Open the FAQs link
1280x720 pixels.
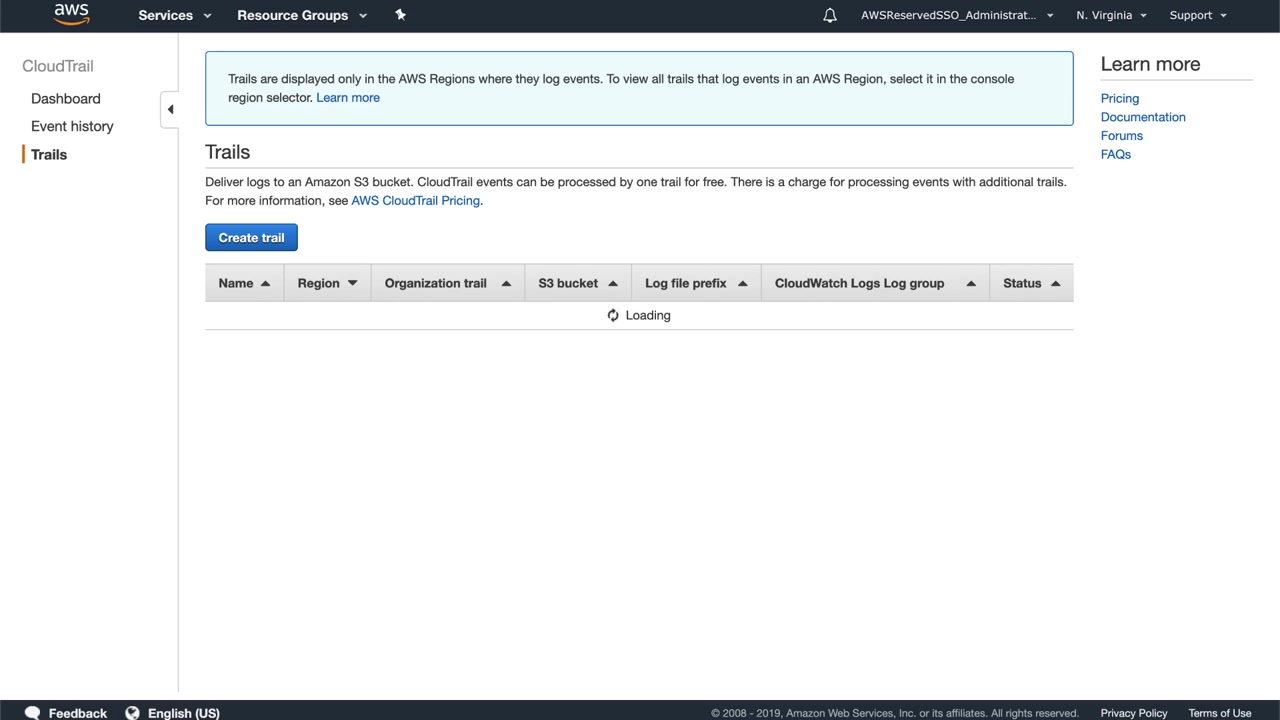tap(1116, 154)
